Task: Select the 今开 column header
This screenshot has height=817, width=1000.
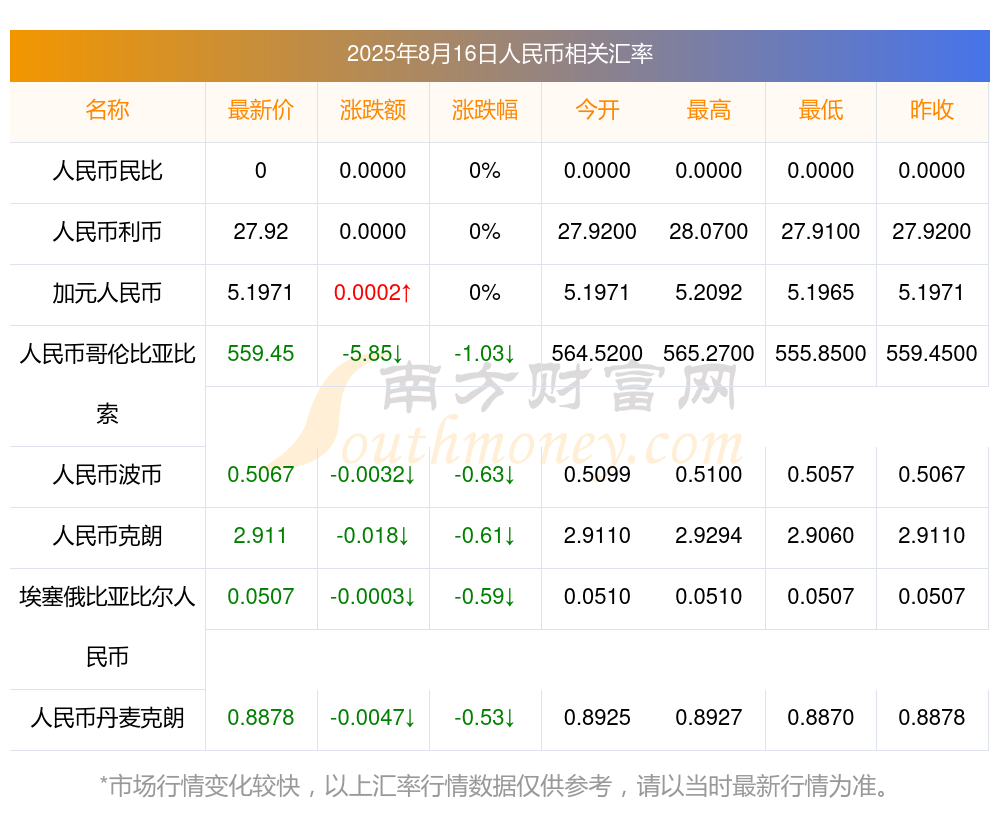Action: (x=597, y=110)
